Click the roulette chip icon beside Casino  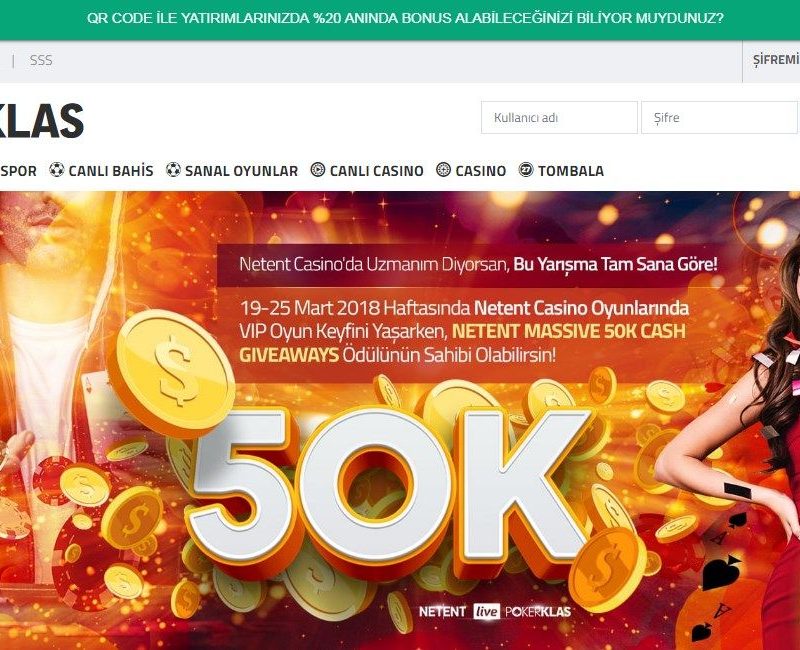point(444,170)
